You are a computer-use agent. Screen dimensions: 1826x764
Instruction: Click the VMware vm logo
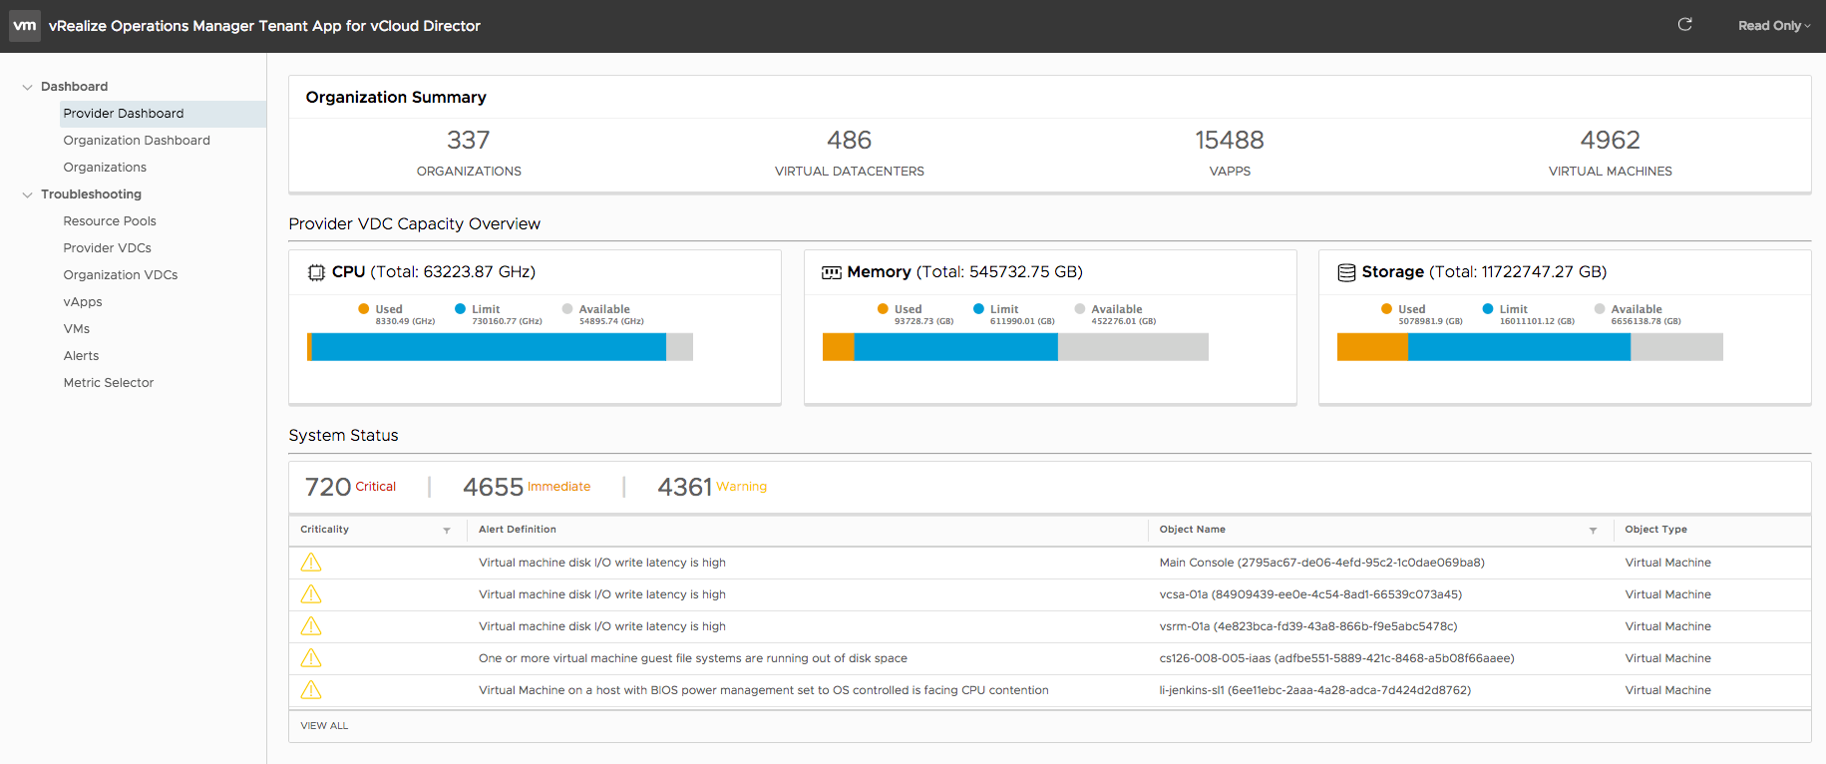[25, 26]
